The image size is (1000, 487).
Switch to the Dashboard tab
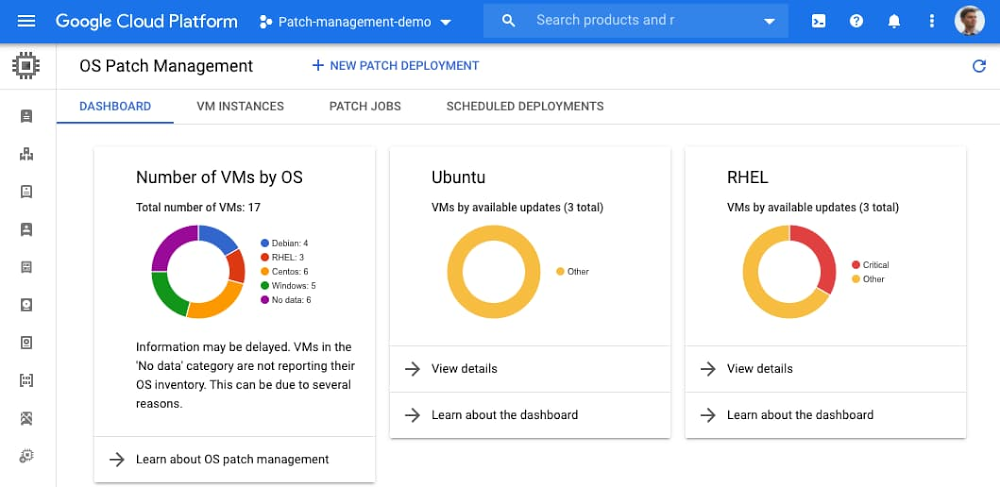tap(115, 106)
